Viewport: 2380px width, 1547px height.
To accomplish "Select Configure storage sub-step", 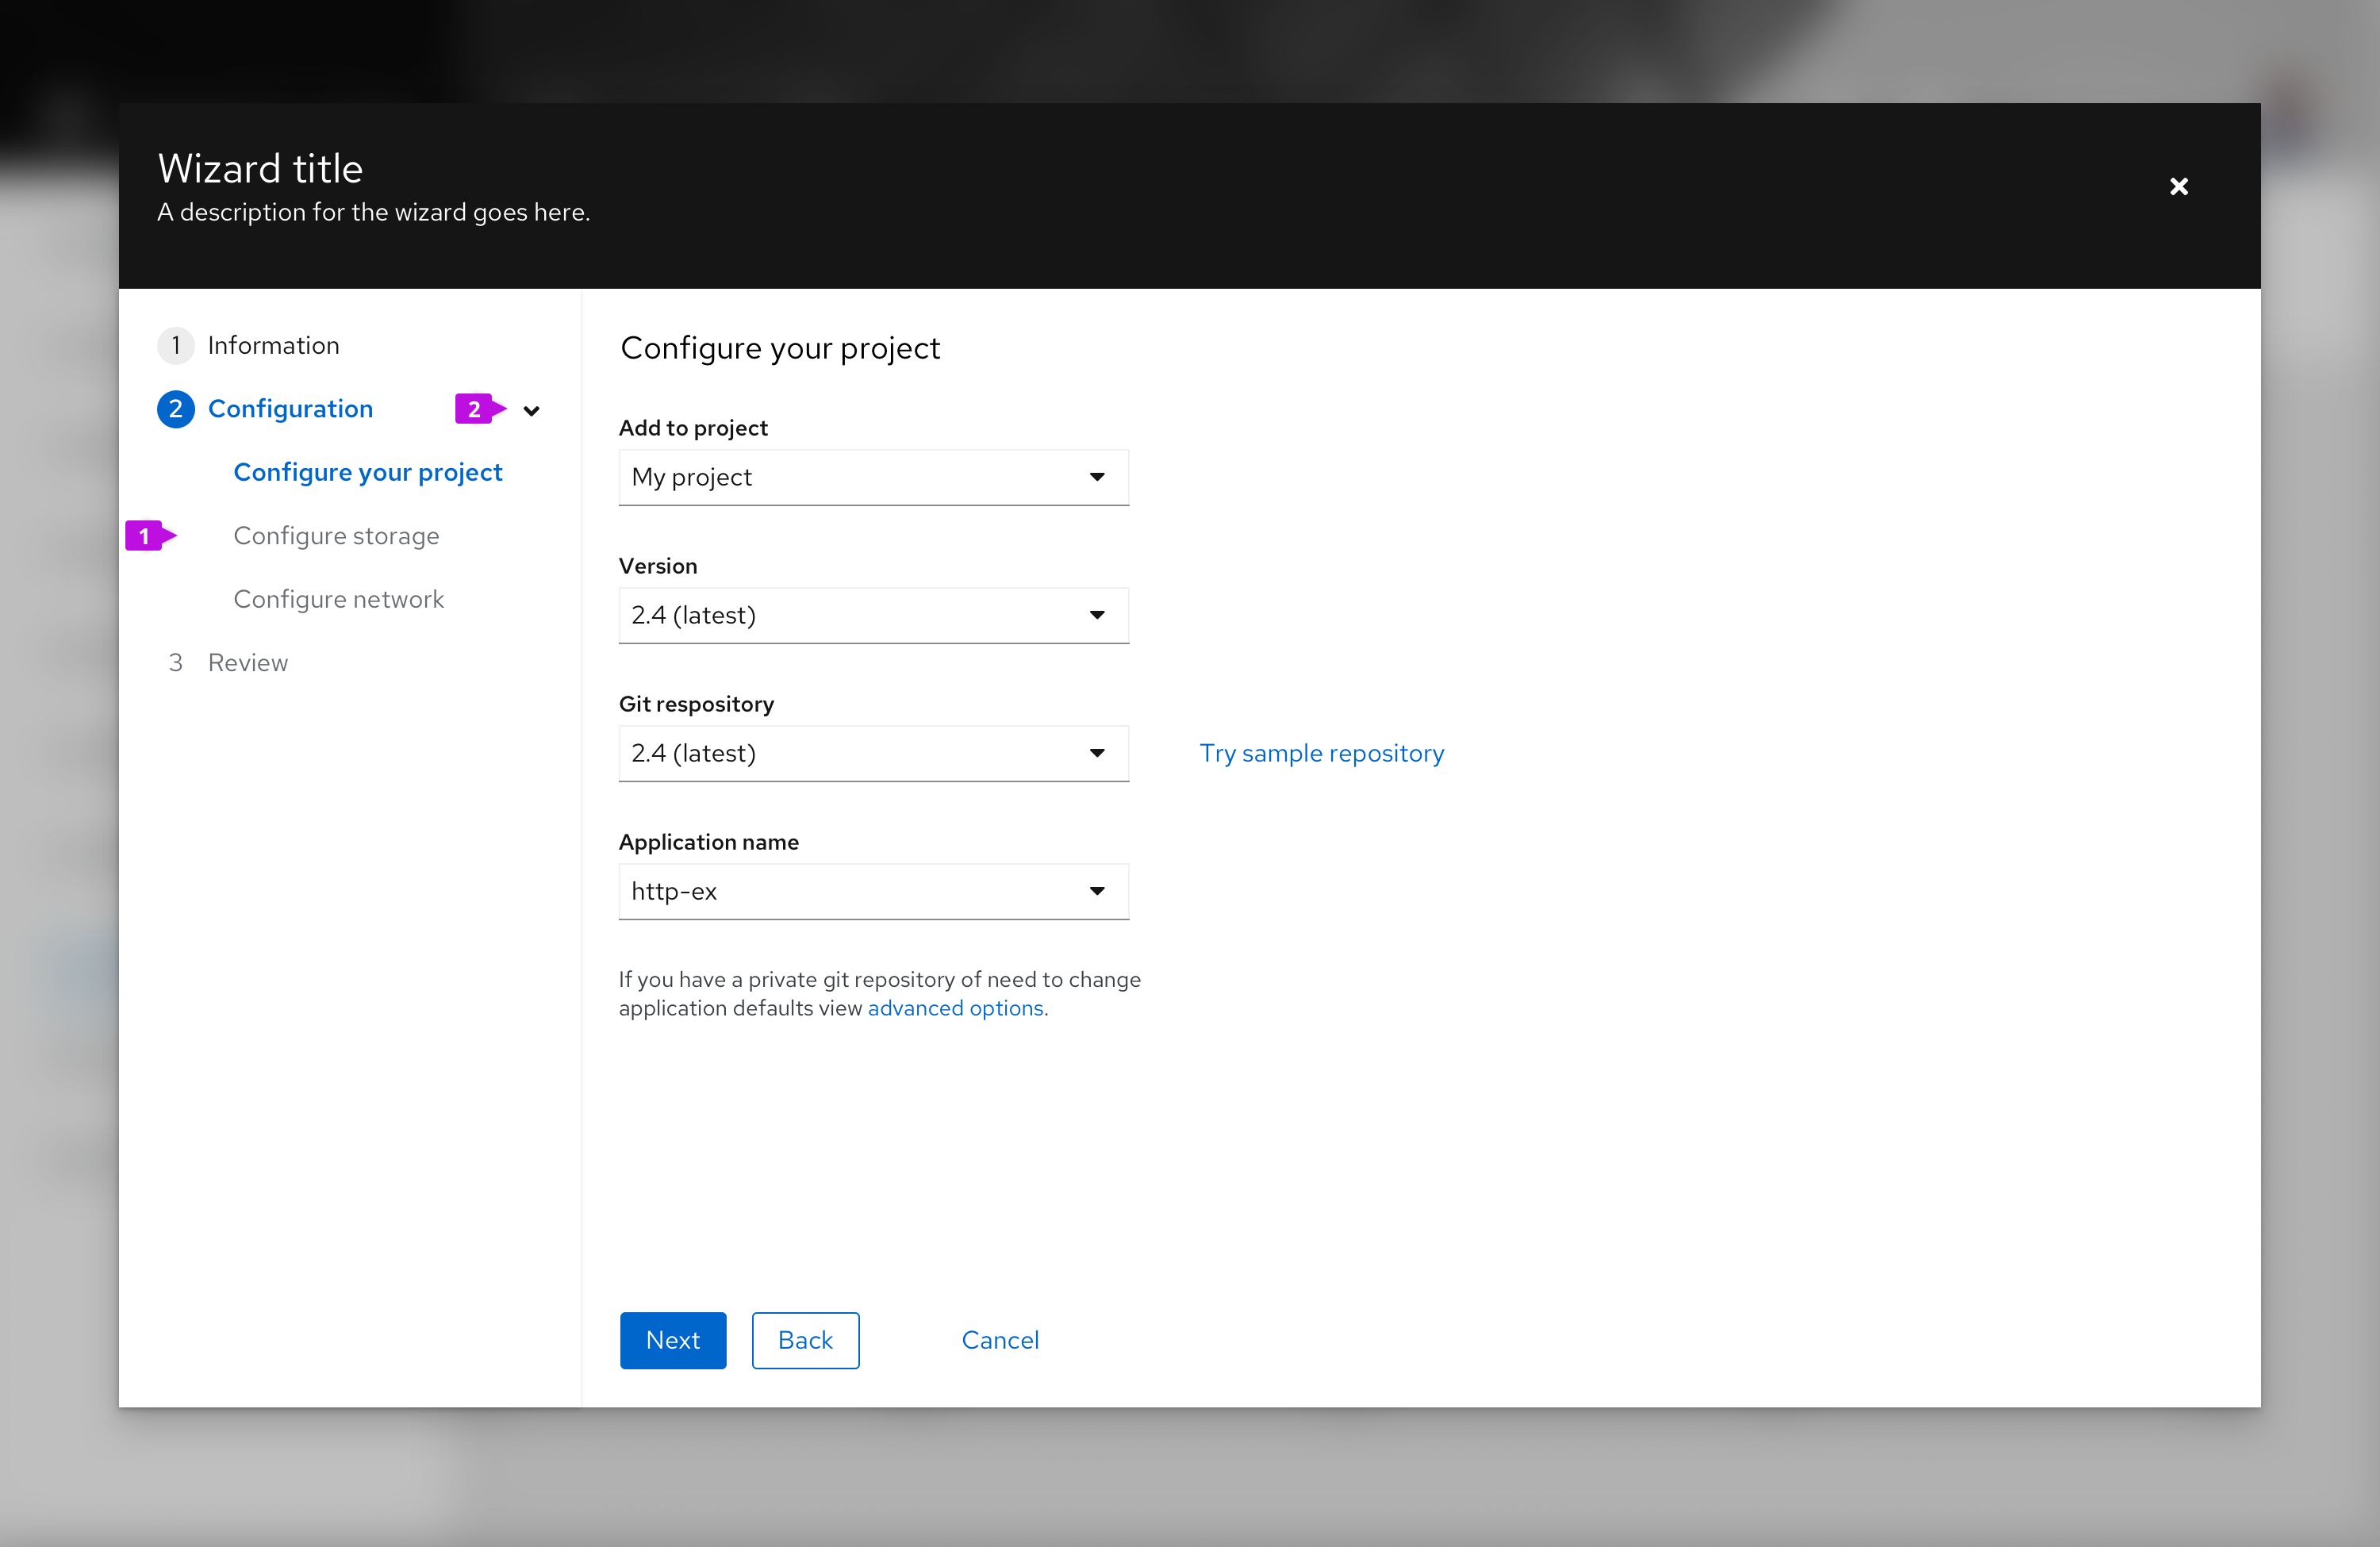I will (x=335, y=534).
